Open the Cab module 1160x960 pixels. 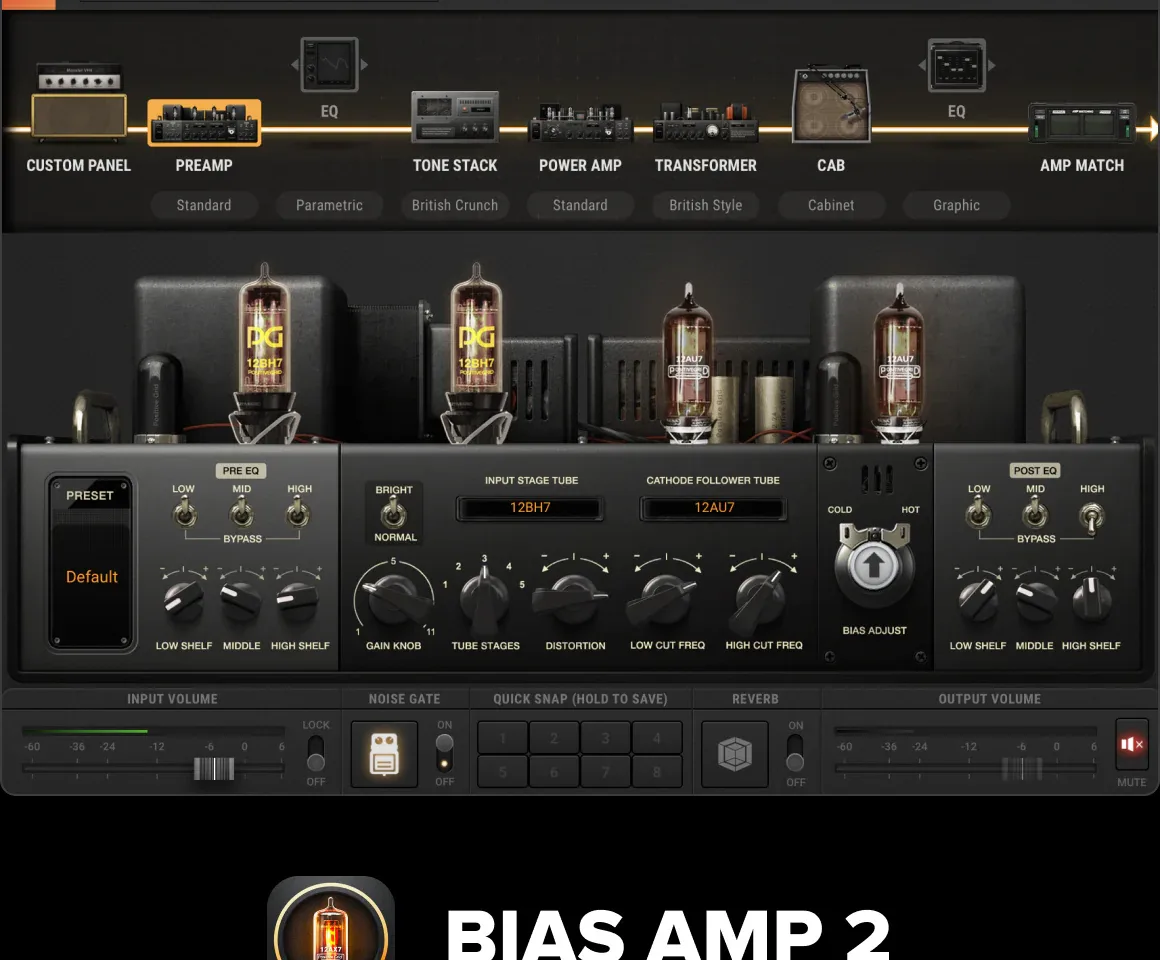831,104
